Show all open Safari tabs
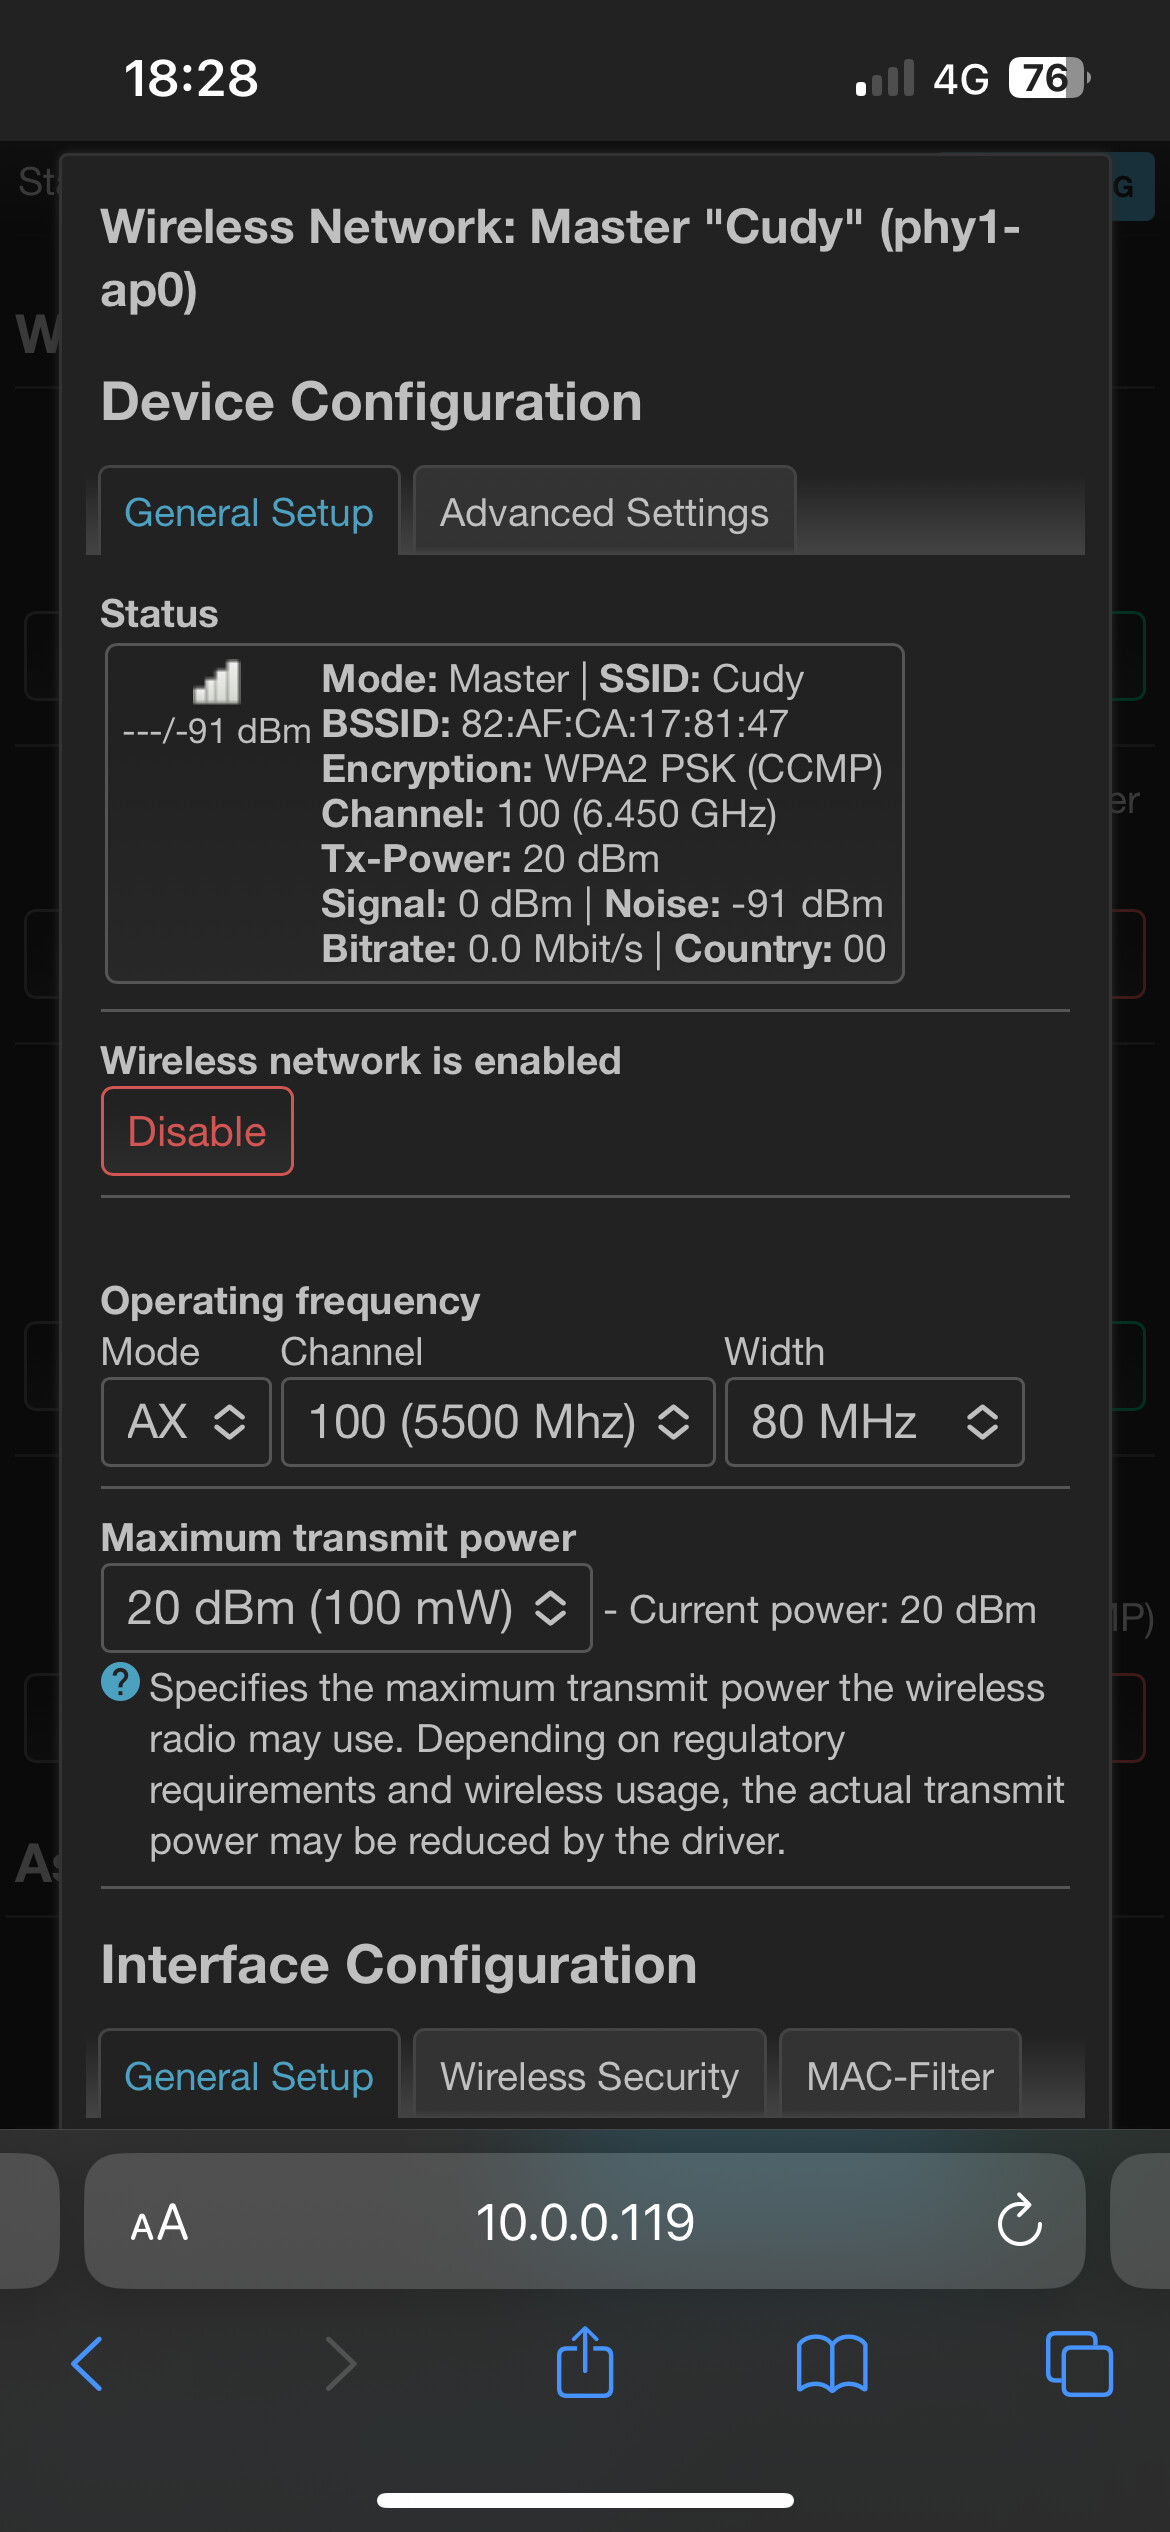Screen dimensions: 1170x2532 (x=1079, y=2364)
